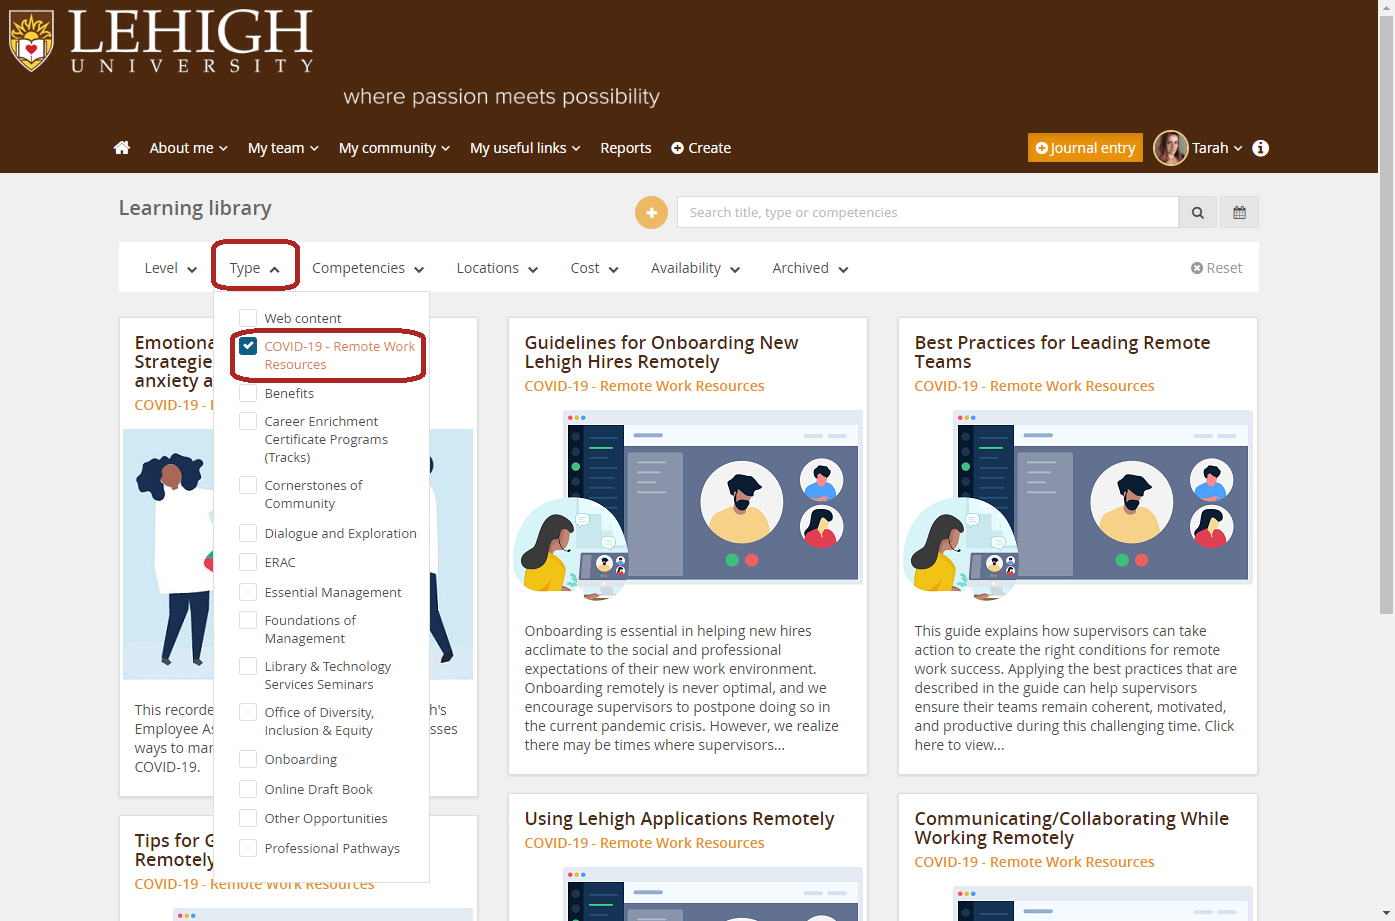Image resolution: width=1395 pixels, height=921 pixels.
Task: Click the Create plus-circle menu item
Action: [x=701, y=148]
